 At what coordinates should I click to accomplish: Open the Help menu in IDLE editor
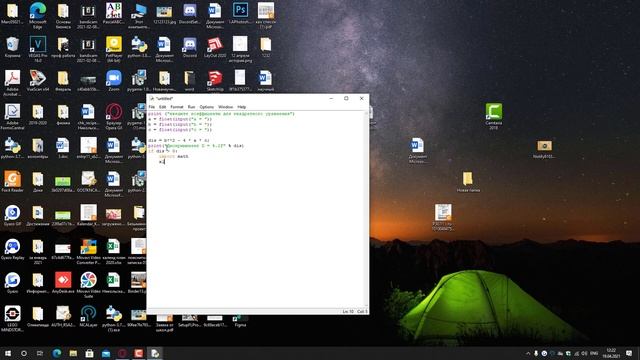click(x=242, y=107)
